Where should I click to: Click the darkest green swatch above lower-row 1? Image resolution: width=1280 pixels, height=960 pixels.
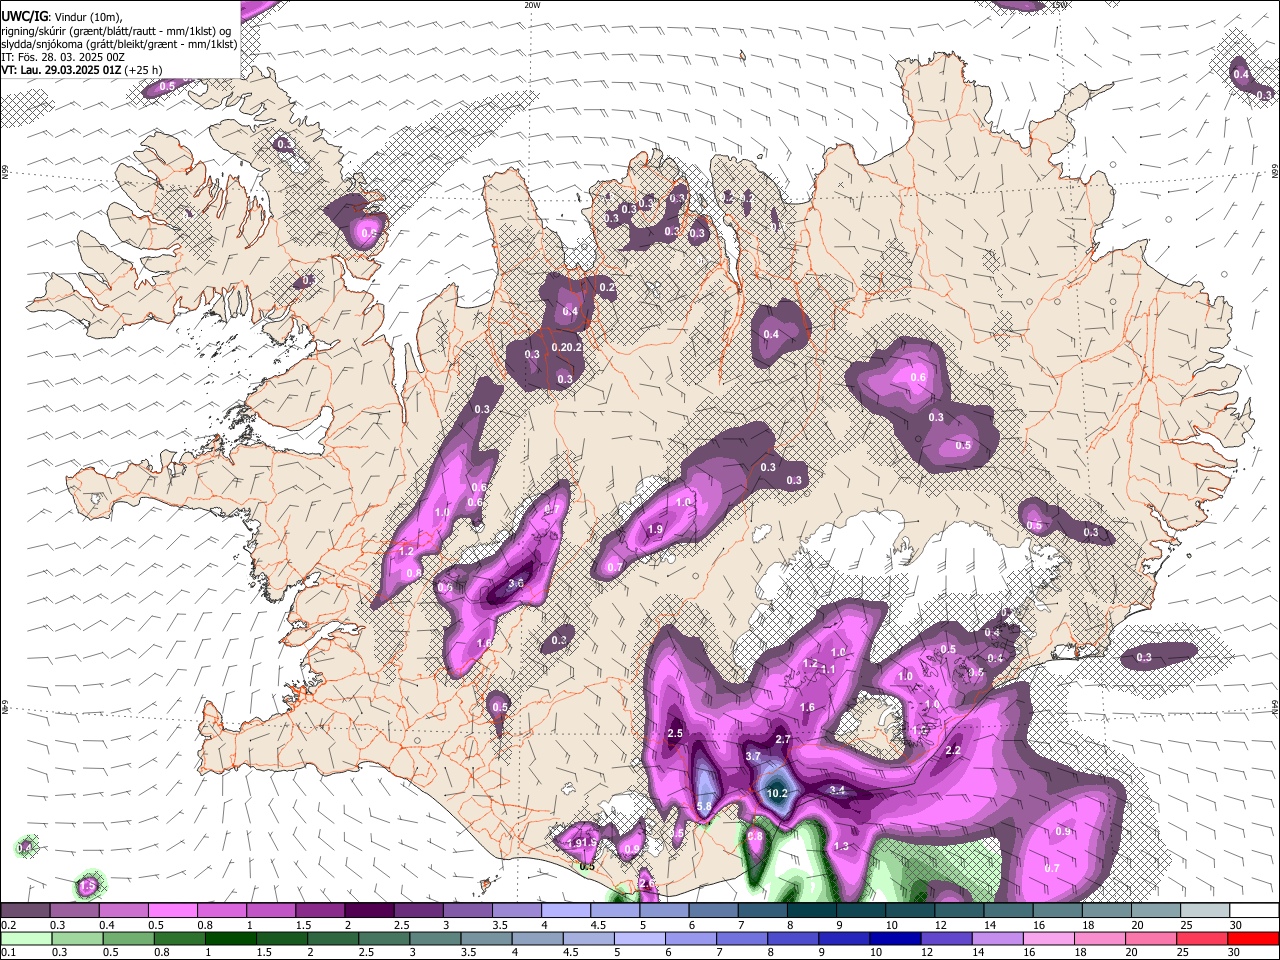(230, 938)
